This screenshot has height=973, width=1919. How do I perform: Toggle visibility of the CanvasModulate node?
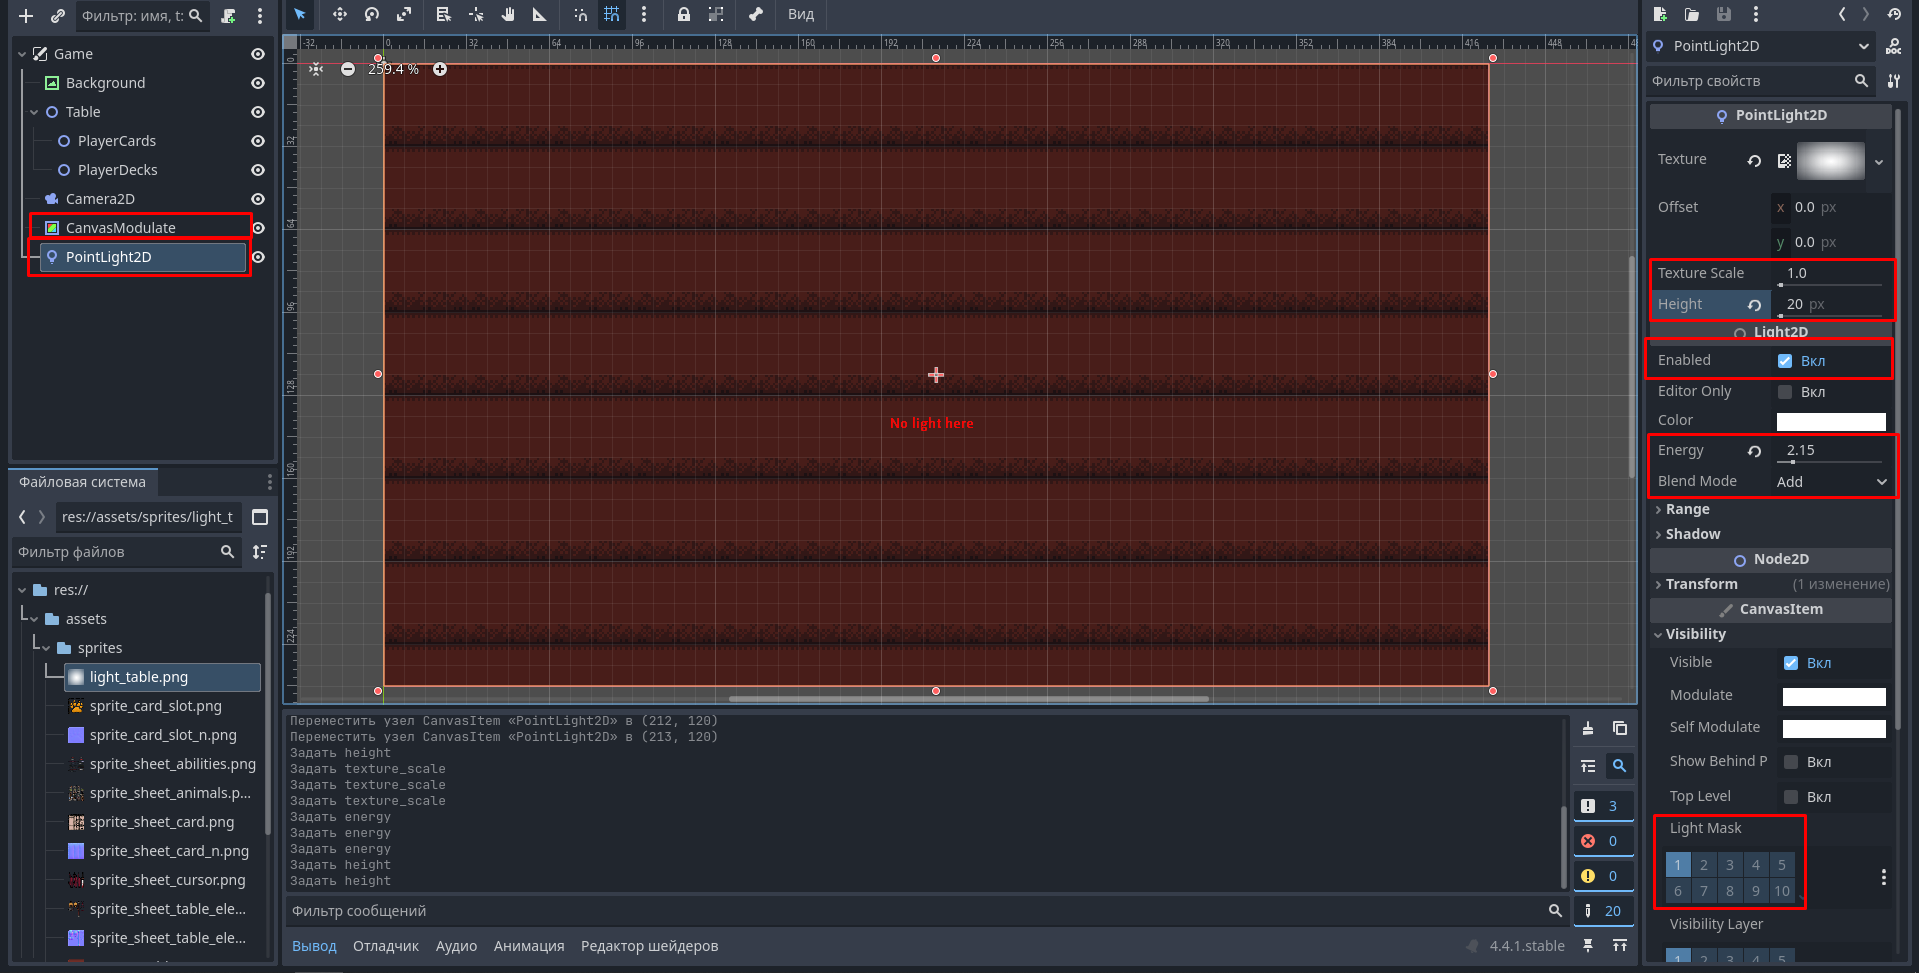tap(259, 228)
